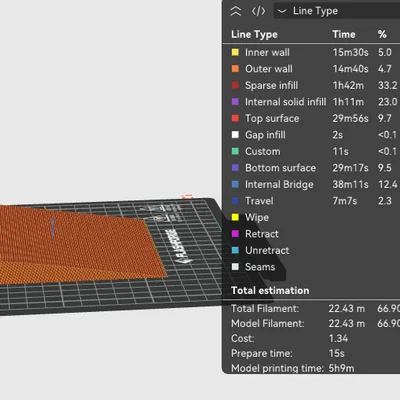Toggle Wipe yellow swatch
Viewport: 400px width, 400px height.
tap(235, 217)
